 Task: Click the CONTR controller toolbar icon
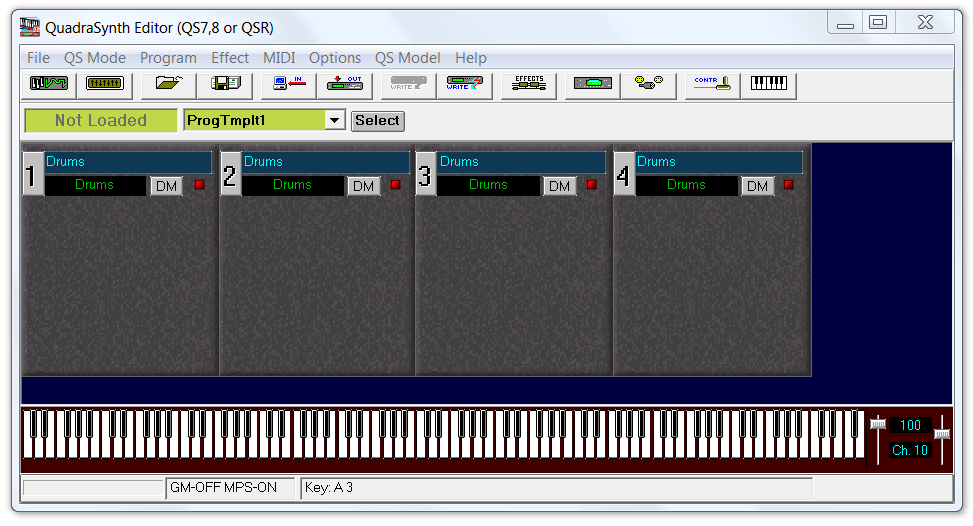click(711, 85)
